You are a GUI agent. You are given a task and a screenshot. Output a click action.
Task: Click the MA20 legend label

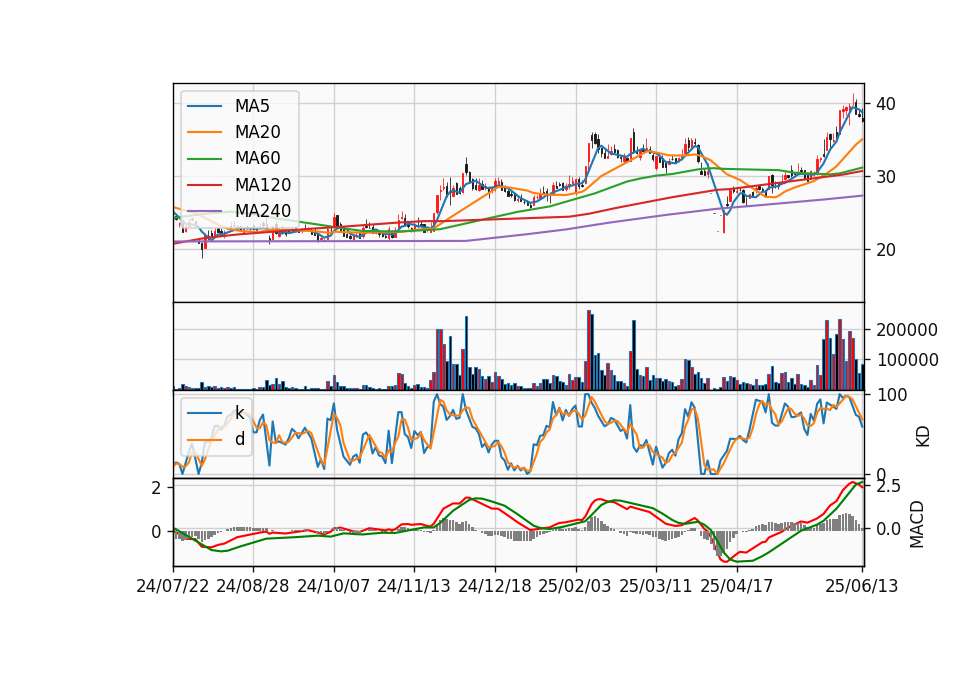tap(257, 132)
